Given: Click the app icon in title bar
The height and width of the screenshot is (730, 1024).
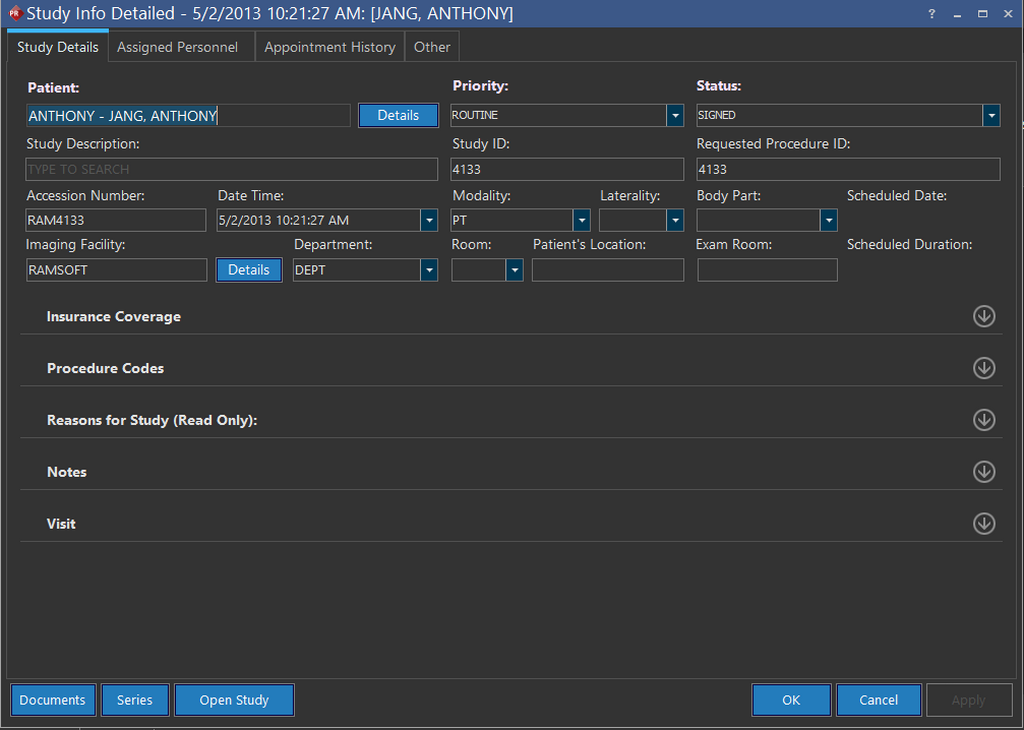Looking at the screenshot, I should 14,14.
